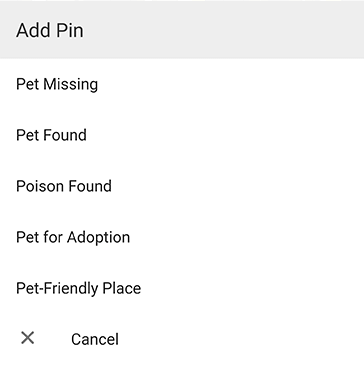Add a pin for a missing pet
This screenshot has height=367, width=364.
pyautogui.click(x=182, y=84)
